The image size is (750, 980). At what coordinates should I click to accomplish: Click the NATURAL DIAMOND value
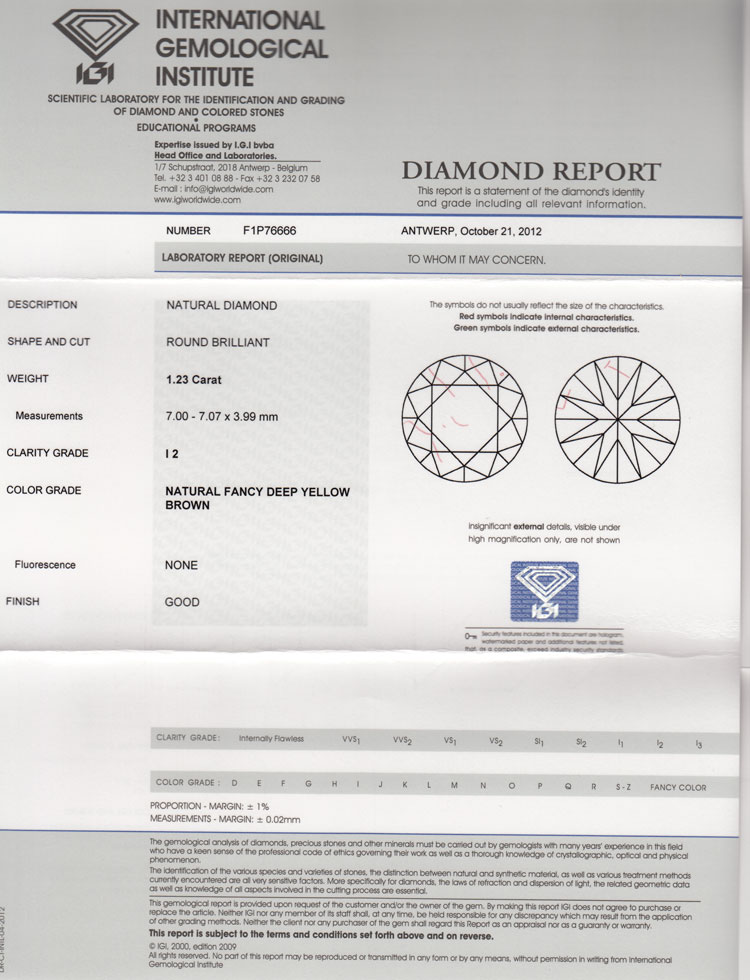(x=221, y=306)
